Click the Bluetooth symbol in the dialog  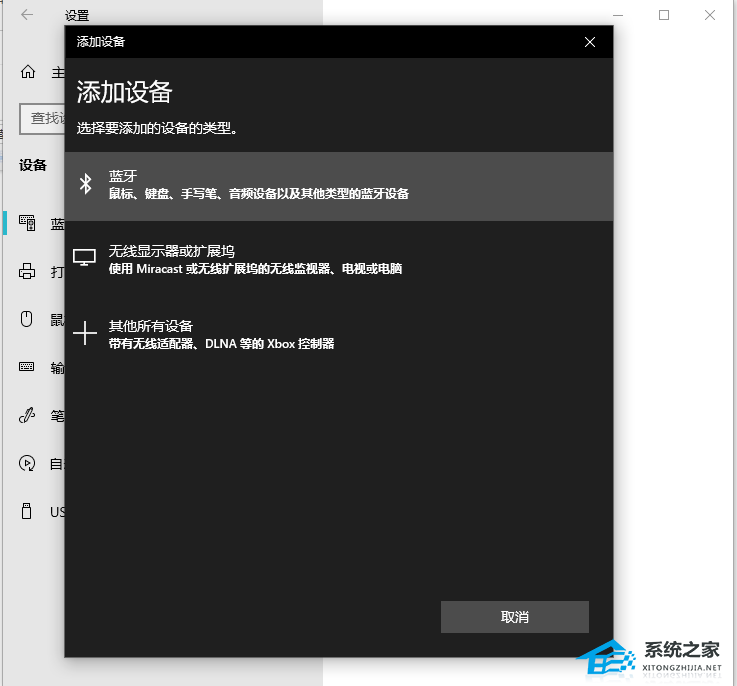pyautogui.click(x=86, y=183)
